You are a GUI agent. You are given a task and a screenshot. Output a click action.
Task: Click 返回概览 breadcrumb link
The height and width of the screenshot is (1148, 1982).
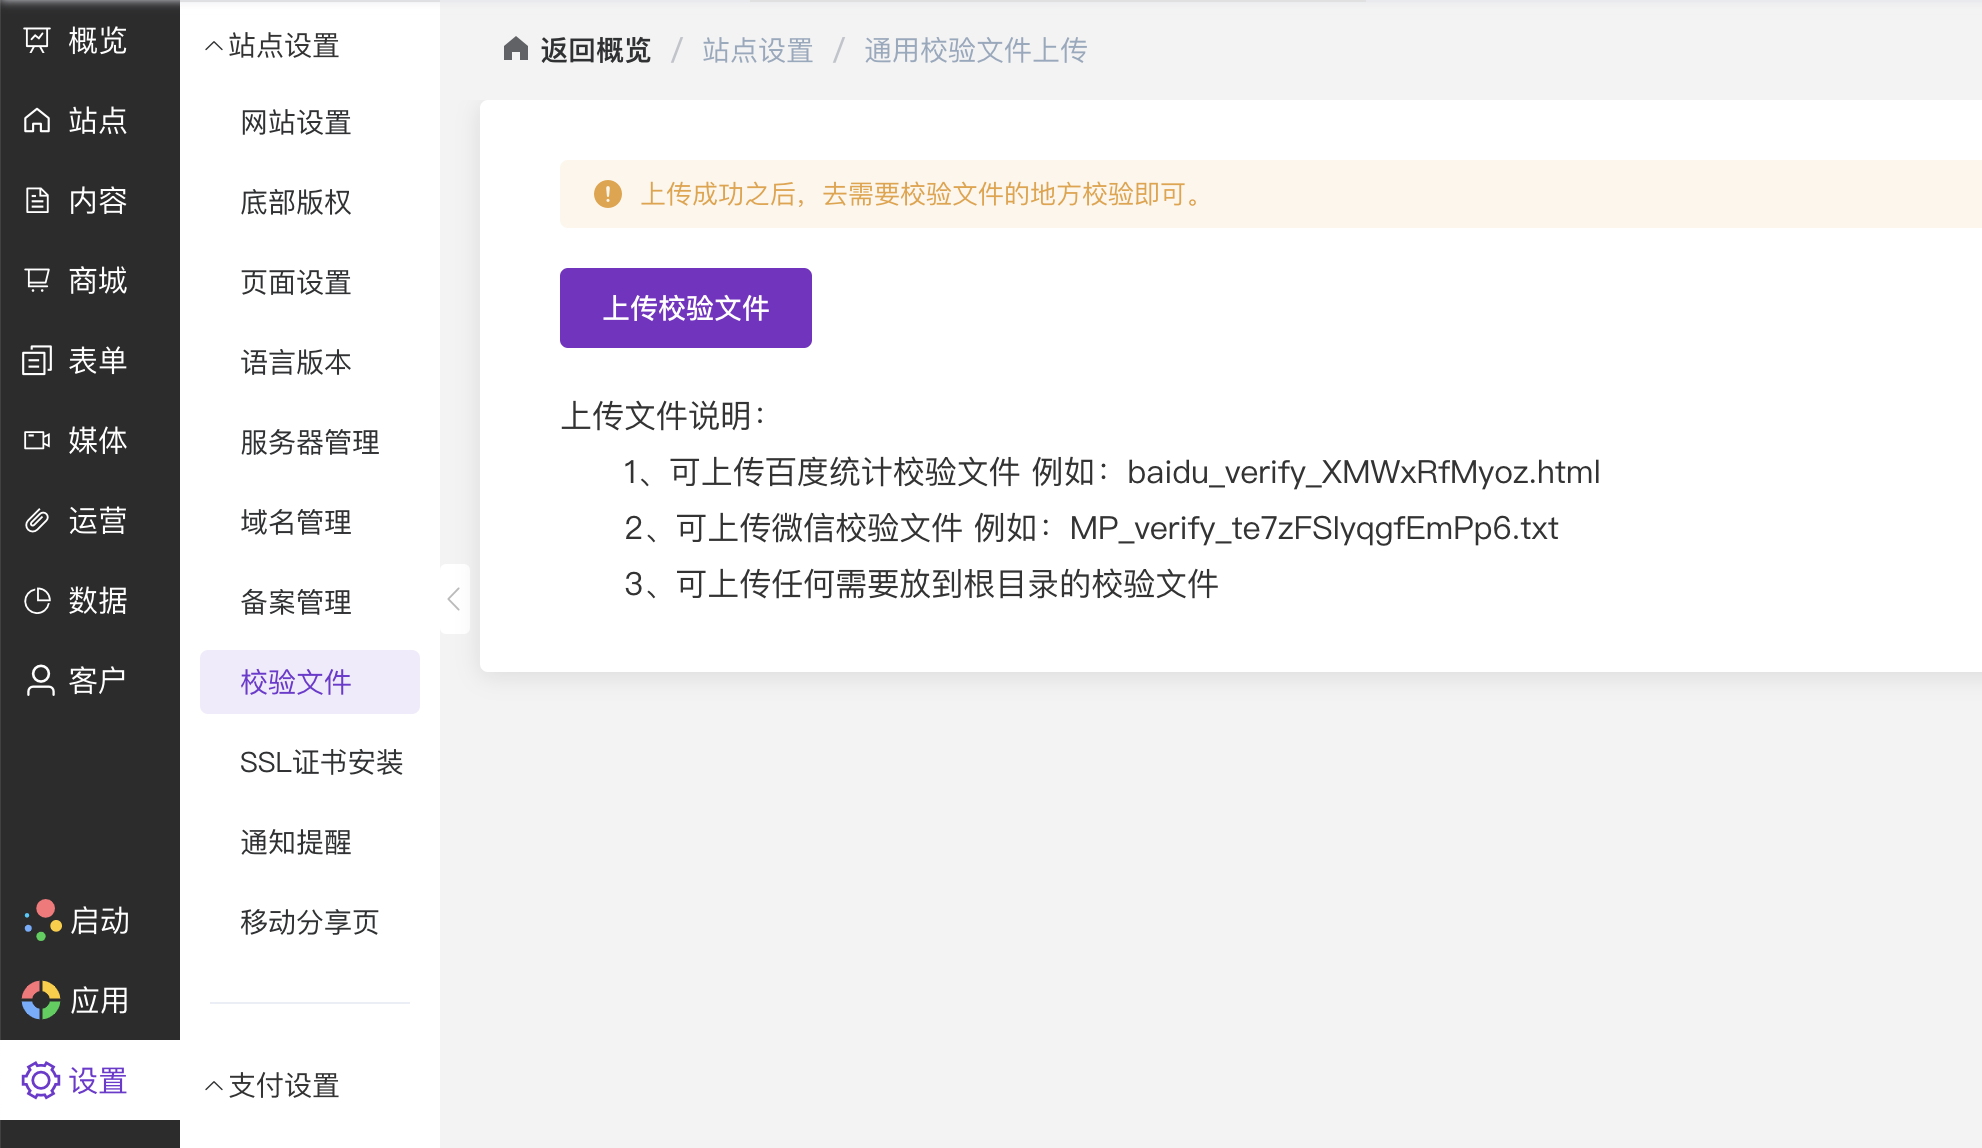click(595, 50)
